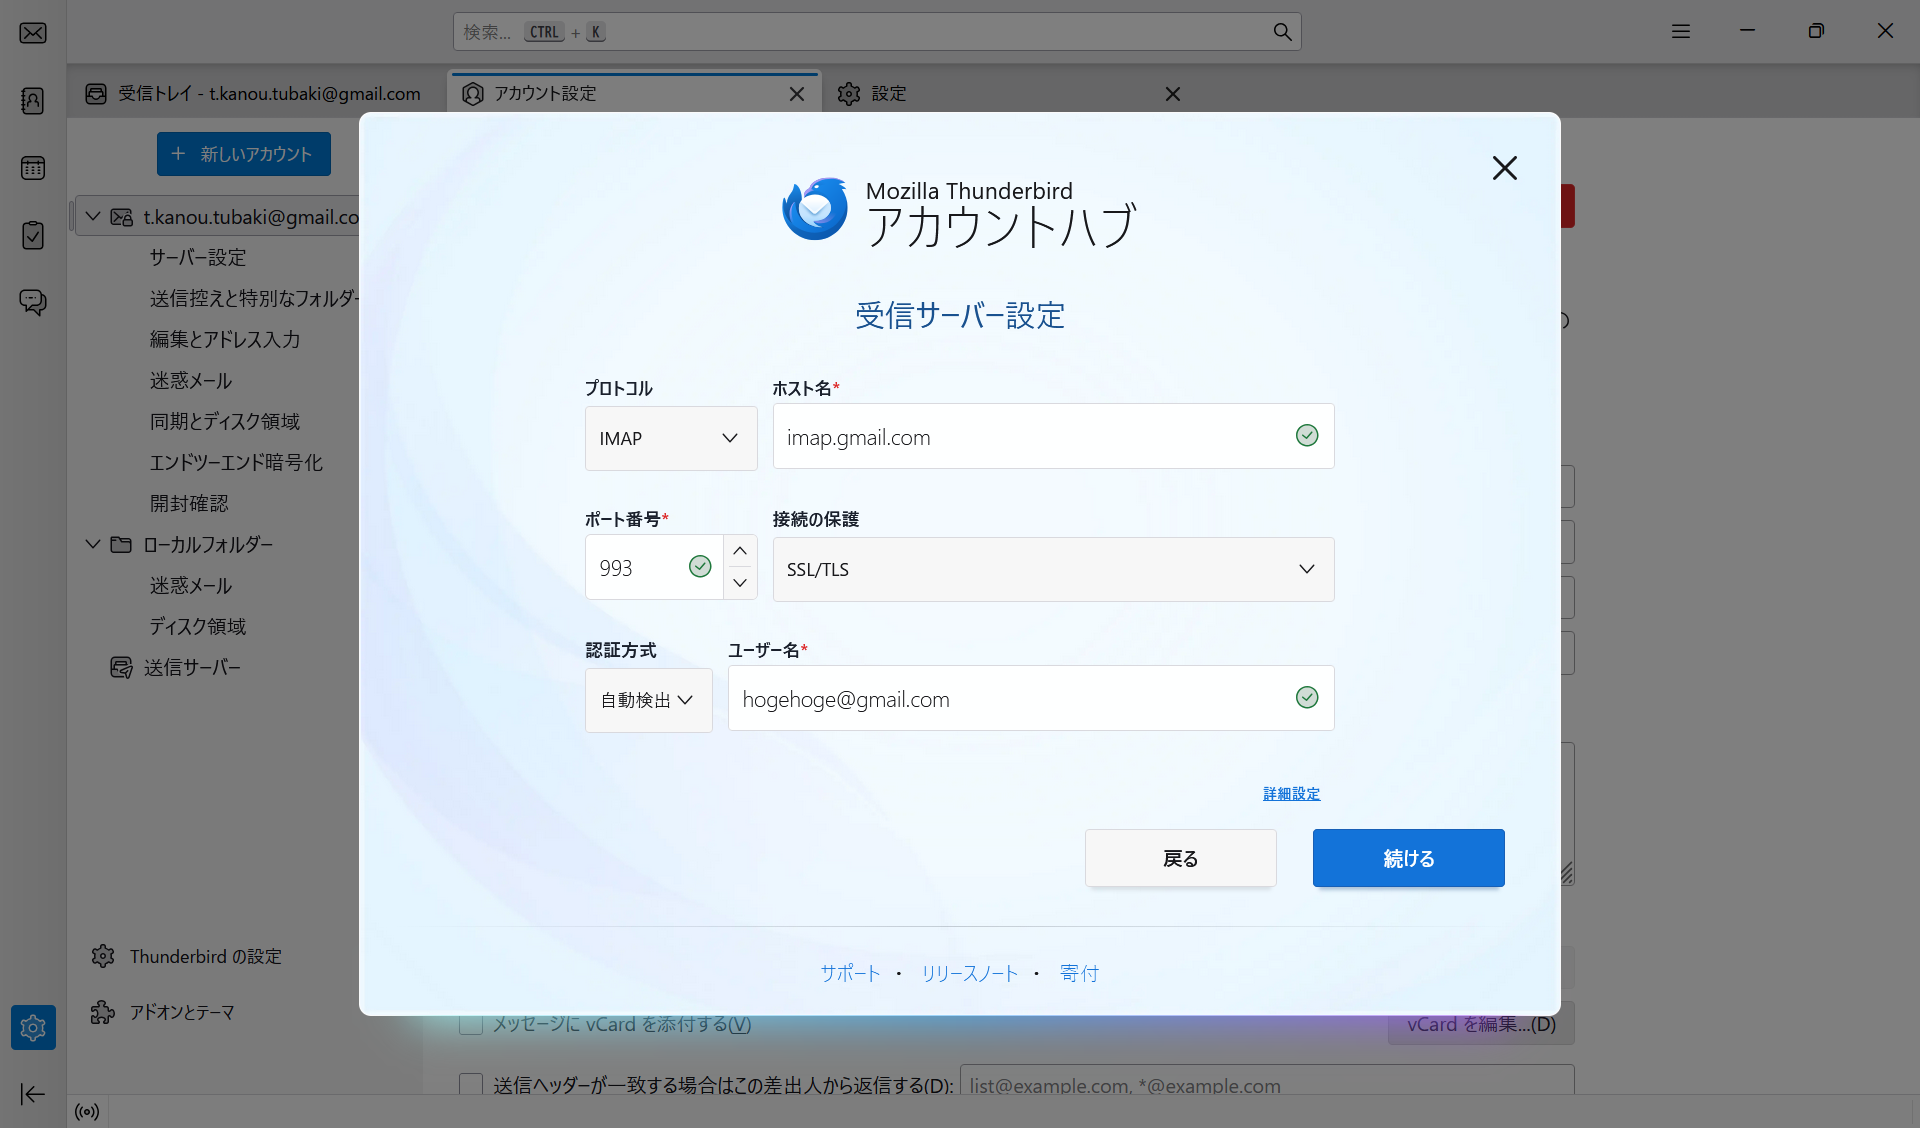Enable reply from matching header checkbox
1920x1128 pixels.
[471, 1085]
